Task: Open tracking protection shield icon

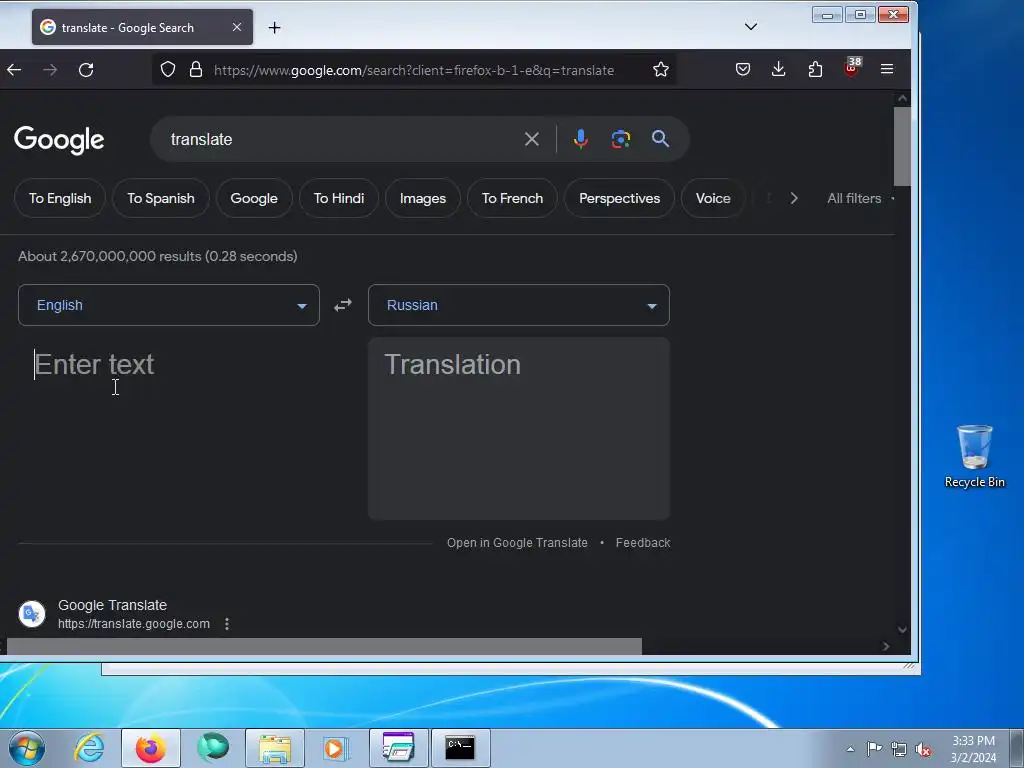Action: tap(168, 69)
